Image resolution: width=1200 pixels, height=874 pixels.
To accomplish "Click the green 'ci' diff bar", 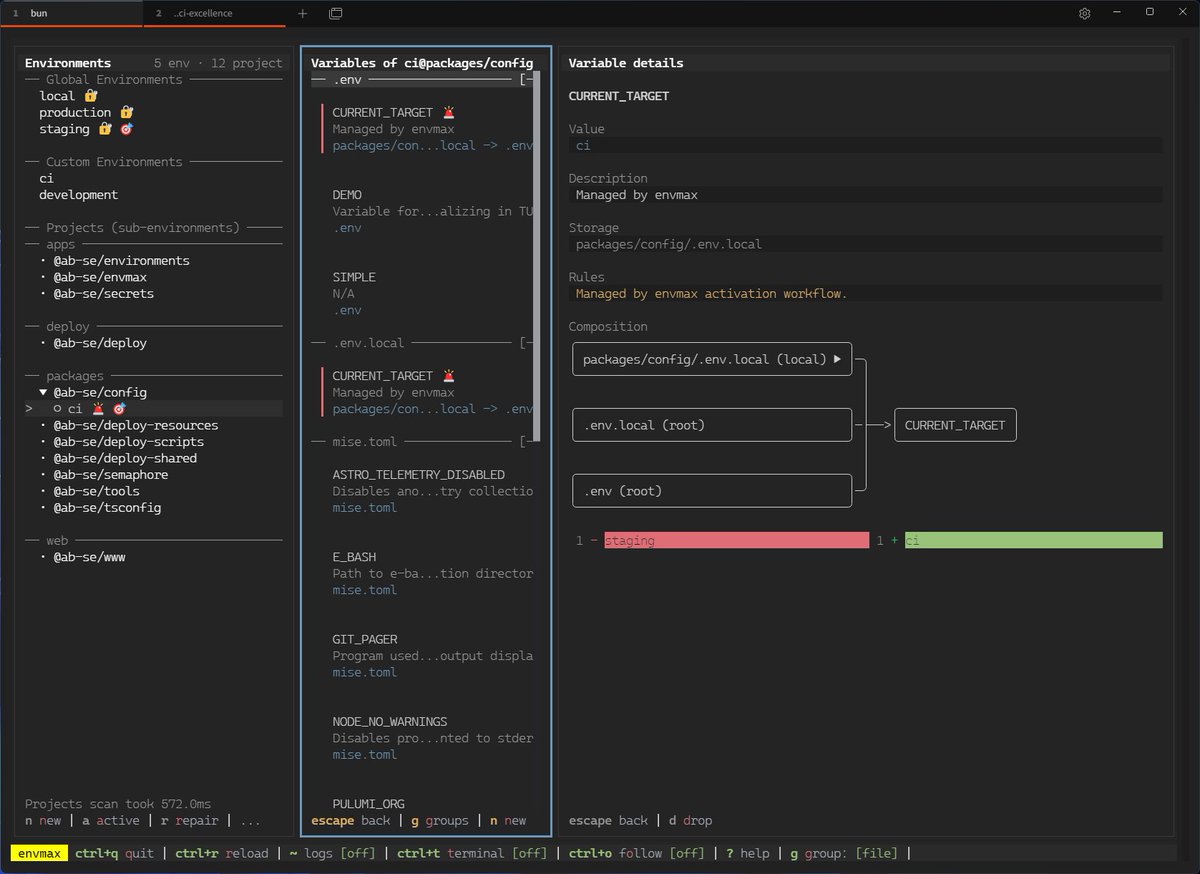I will point(1034,540).
